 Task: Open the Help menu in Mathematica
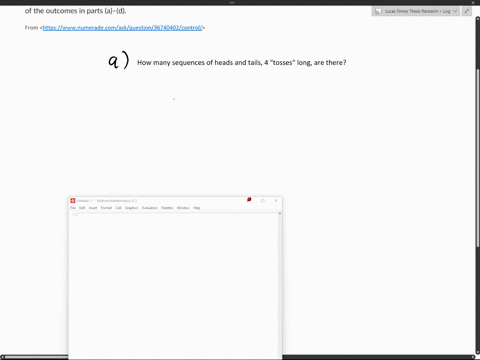pyautogui.click(x=197, y=208)
